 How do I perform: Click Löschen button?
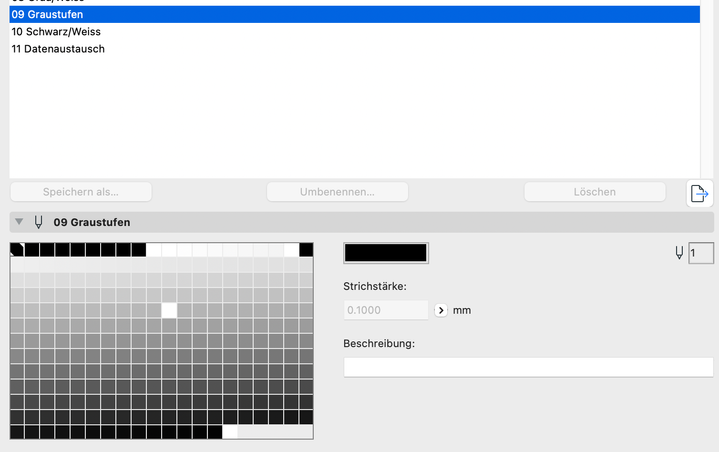595,192
